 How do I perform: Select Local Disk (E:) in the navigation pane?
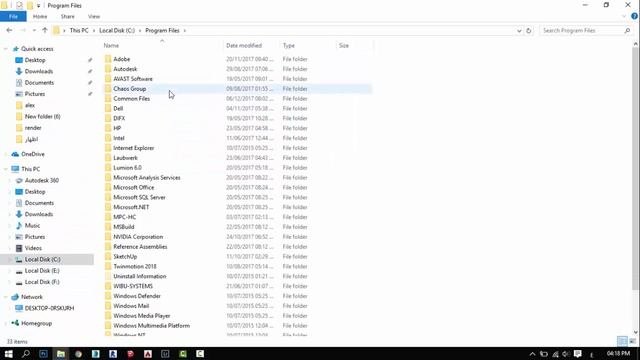[x=42, y=271]
